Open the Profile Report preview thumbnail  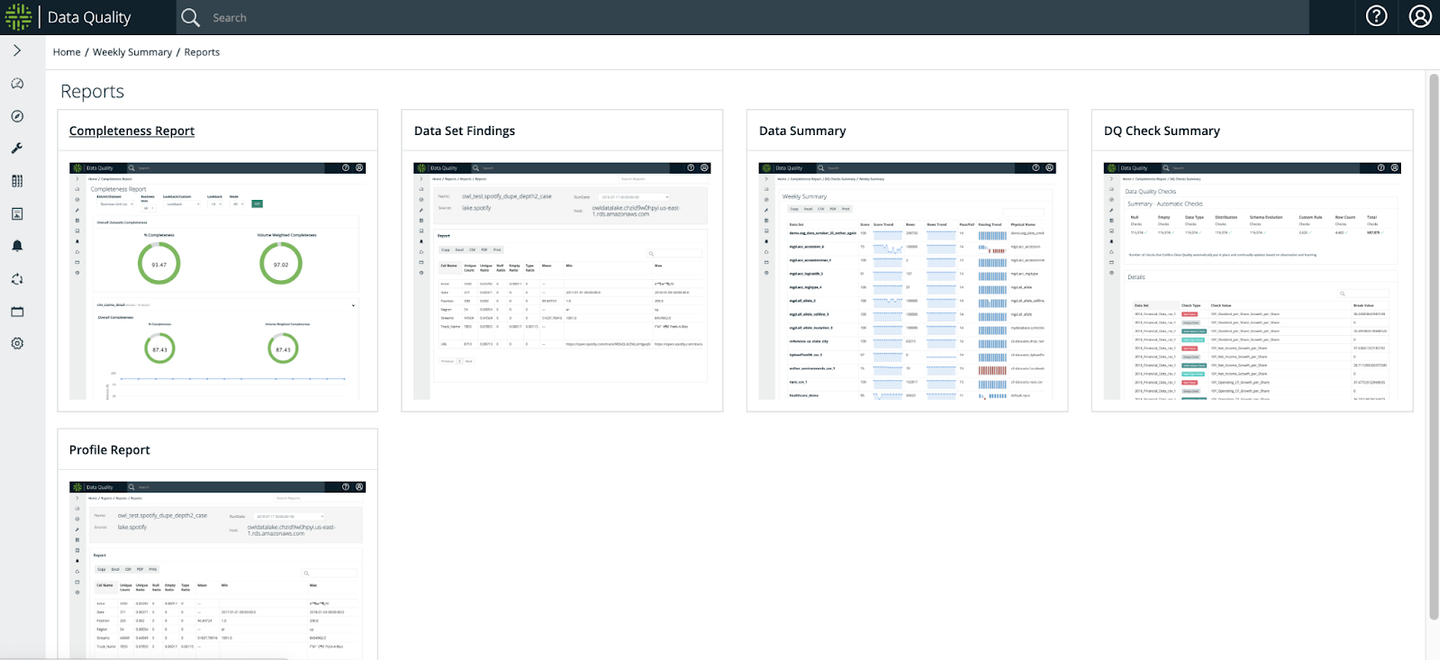pyautogui.click(x=217, y=570)
